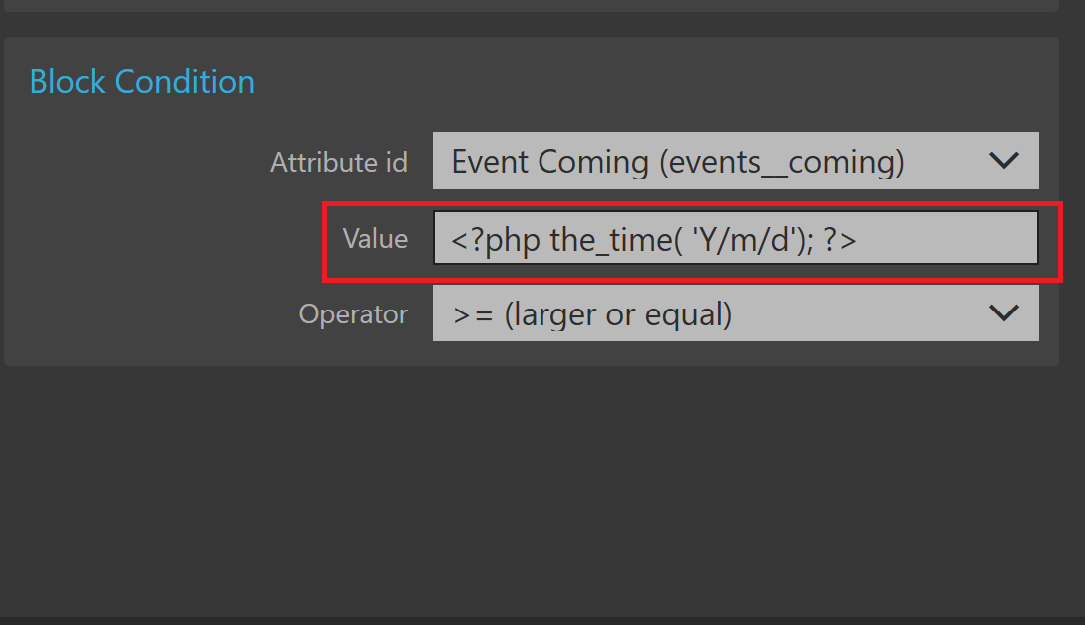The width and height of the screenshot is (1085, 625).
Task: Click the Operator dropdown chevron arrow
Action: coord(1003,313)
